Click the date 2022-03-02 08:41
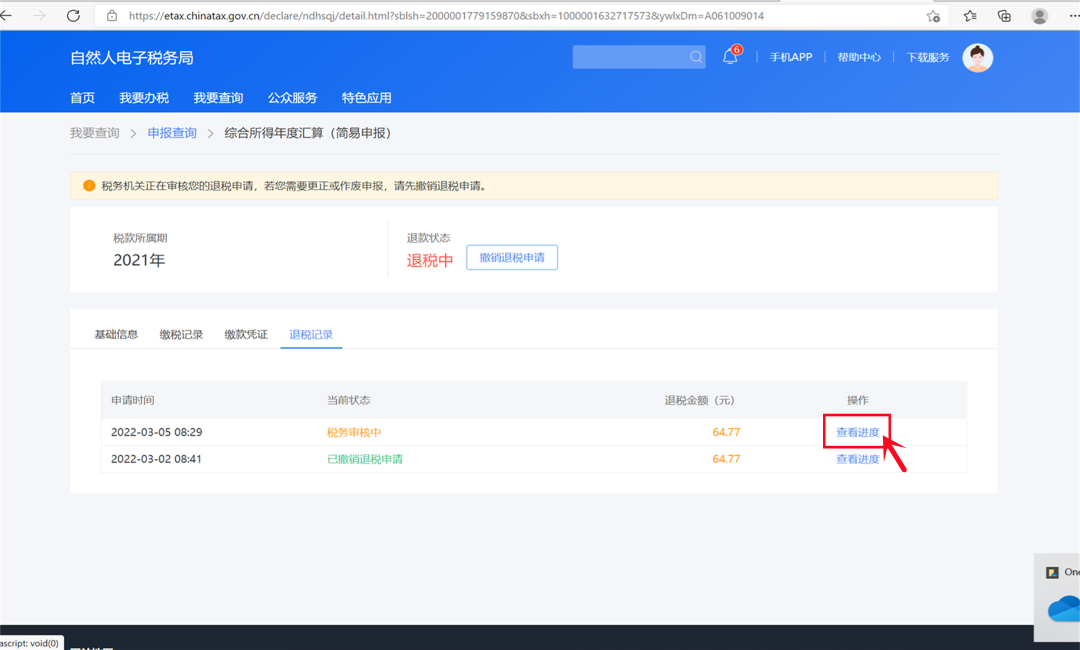Viewport: 1080px width, 650px height. tap(156, 459)
